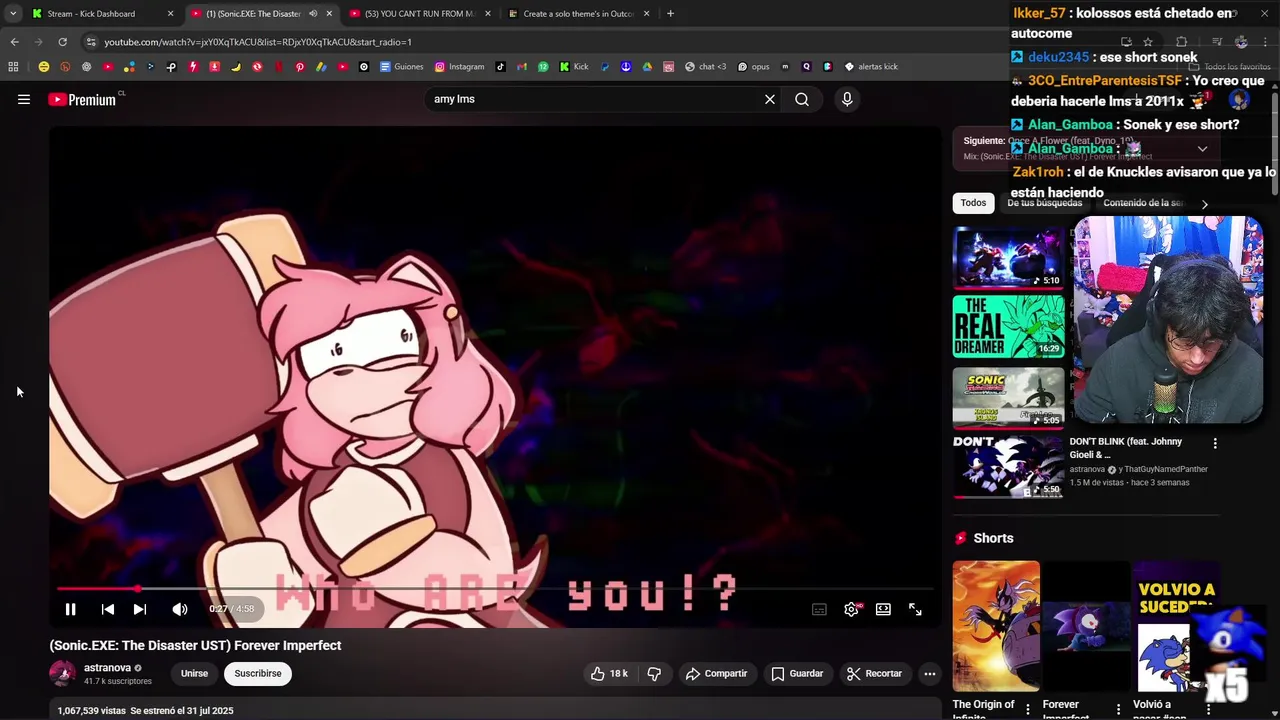Viewport: 1280px width, 720px height.
Task: Expand the Mix playlist panel chevron
Action: point(1202,149)
